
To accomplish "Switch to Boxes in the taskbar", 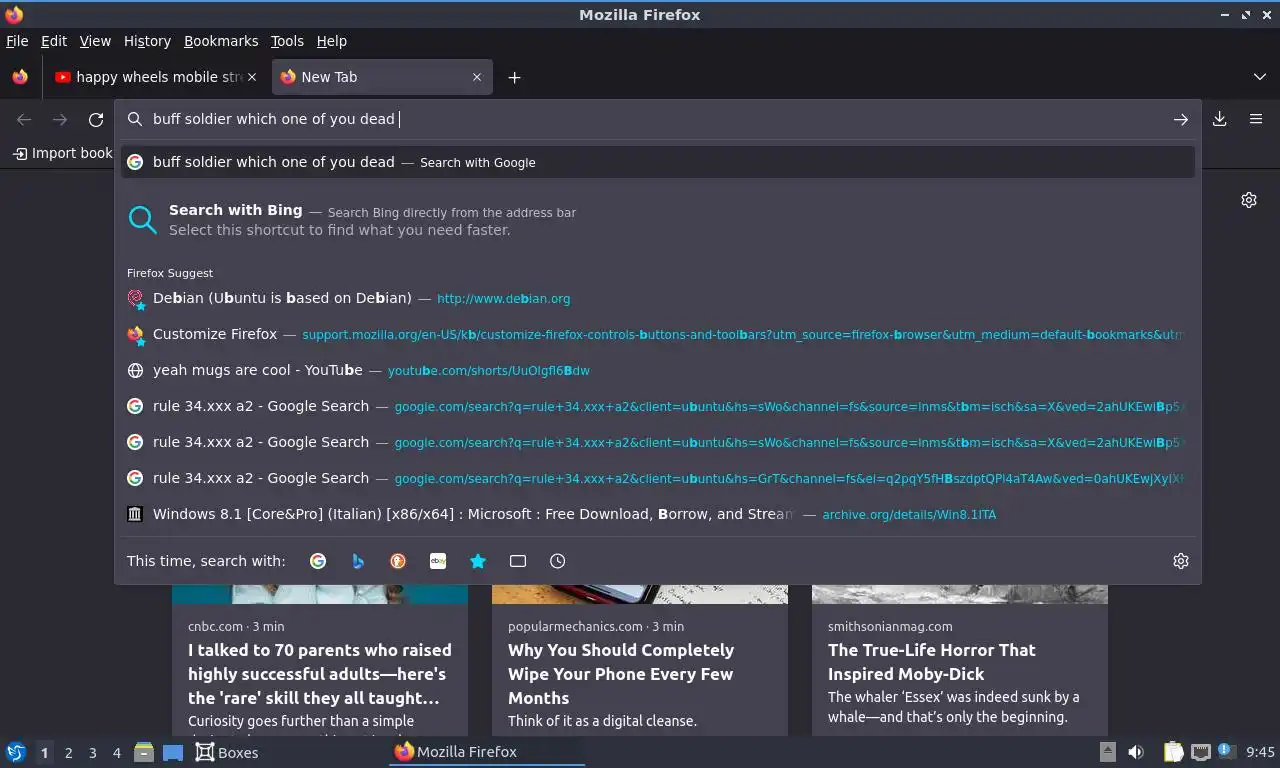I will tap(227, 752).
